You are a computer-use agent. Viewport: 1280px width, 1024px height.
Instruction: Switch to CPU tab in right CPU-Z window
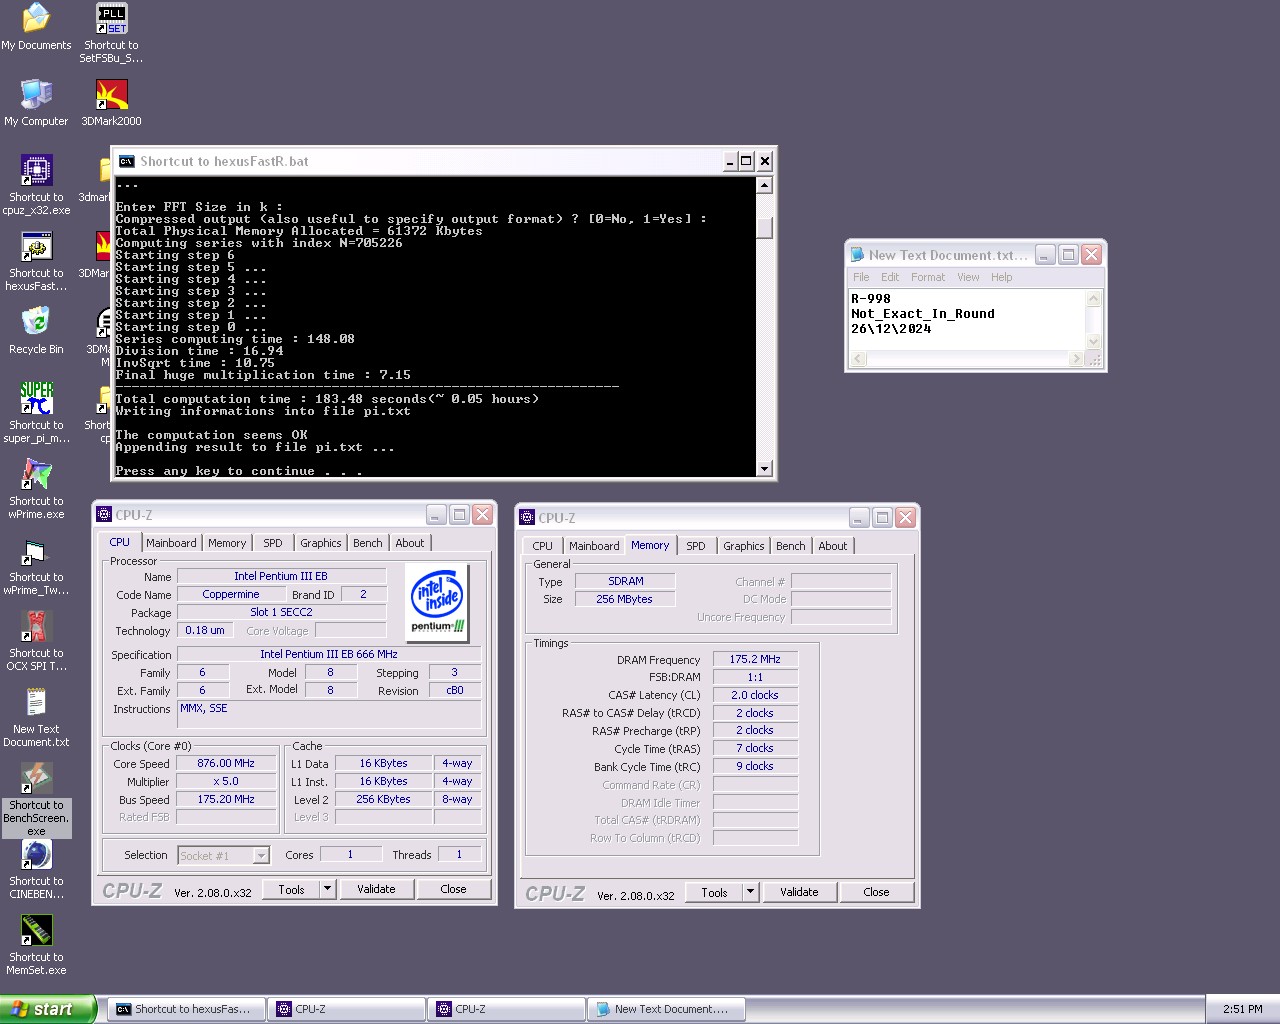(x=543, y=546)
